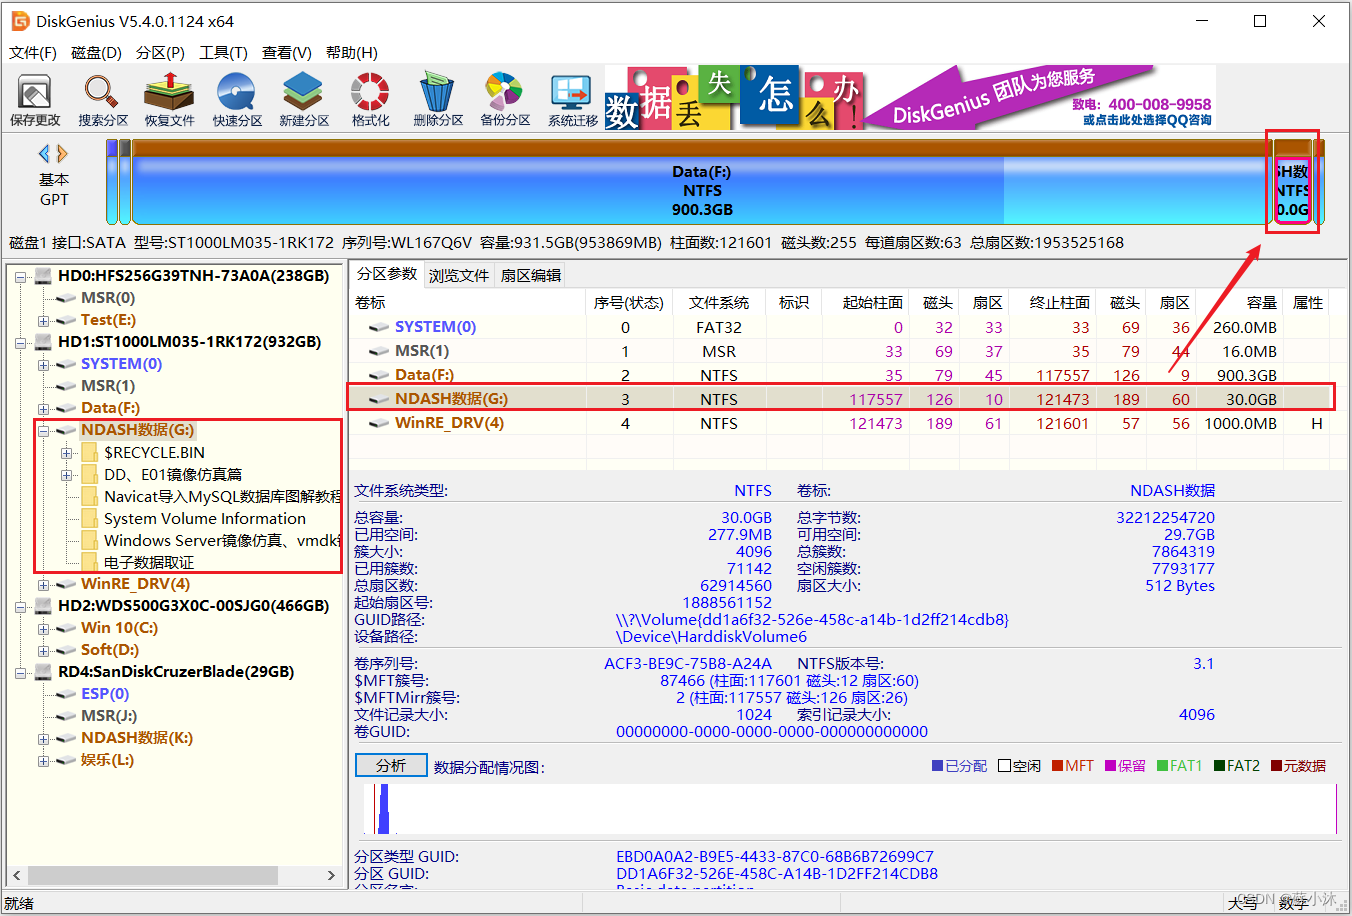Viewport: 1352px width, 916px height.
Task: Click the 卷标 column header
Action: (468, 302)
